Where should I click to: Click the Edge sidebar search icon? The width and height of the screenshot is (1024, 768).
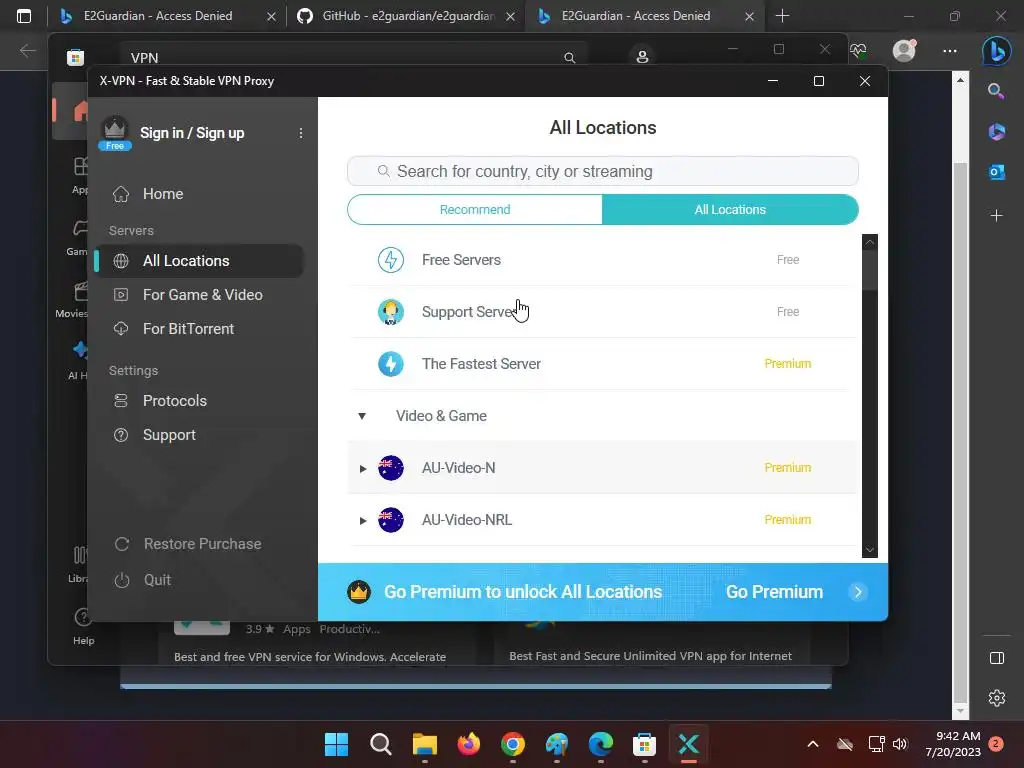(996, 91)
